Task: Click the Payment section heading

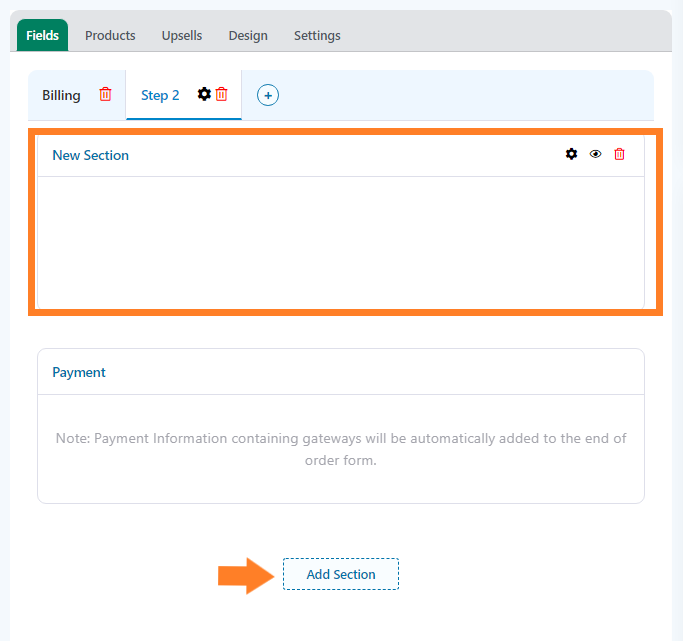Action: tap(79, 372)
